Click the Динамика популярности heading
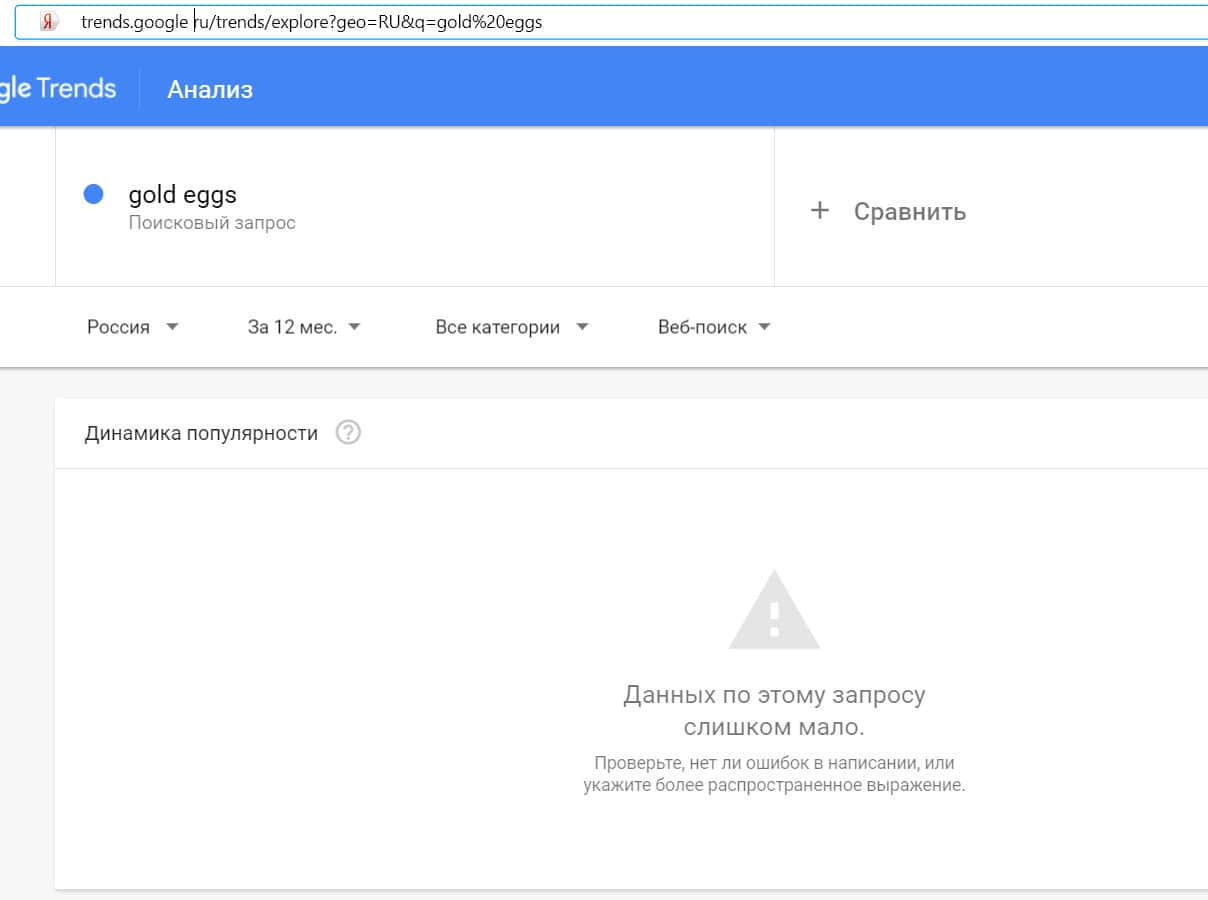This screenshot has width=1208, height=900. (x=201, y=433)
